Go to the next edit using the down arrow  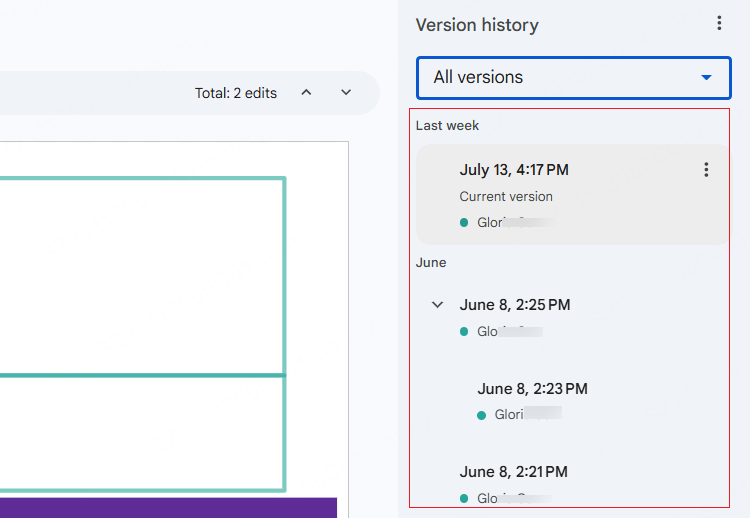click(346, 92)
